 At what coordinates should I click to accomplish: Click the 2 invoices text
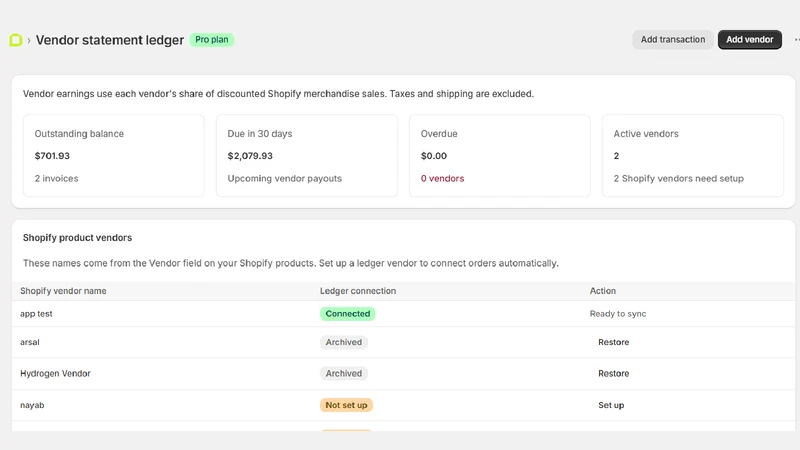pos(56,179)
